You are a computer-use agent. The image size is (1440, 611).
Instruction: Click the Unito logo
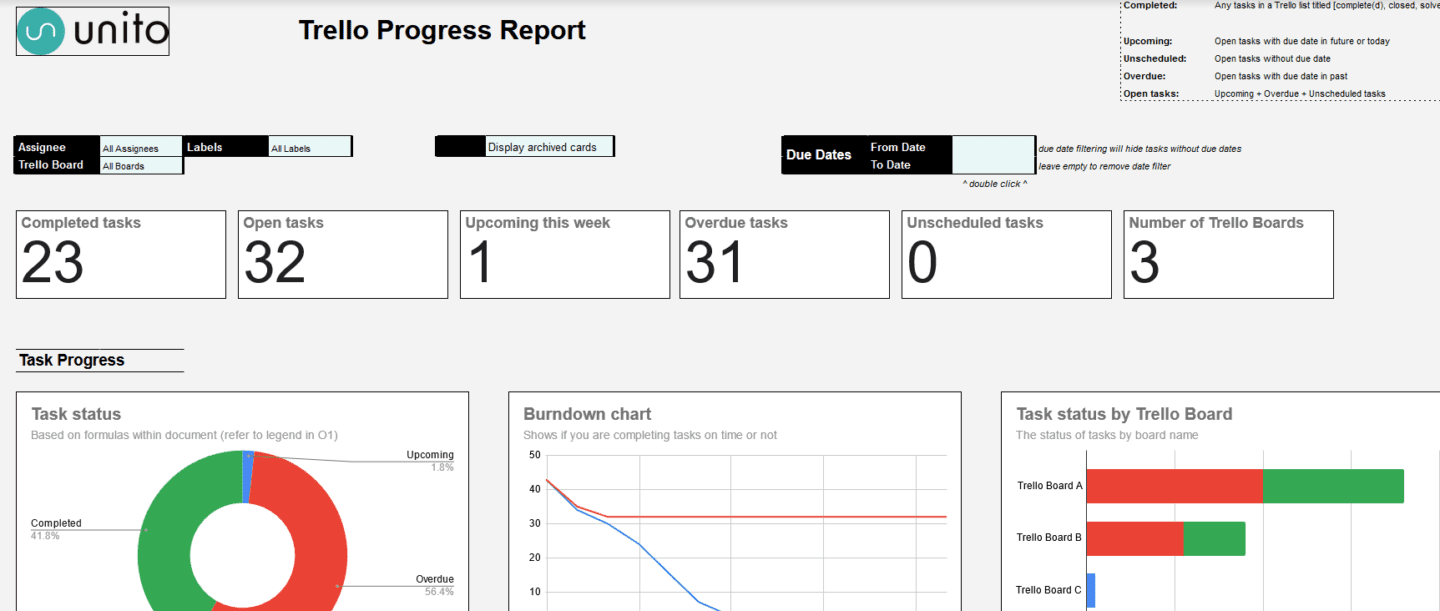91,31
